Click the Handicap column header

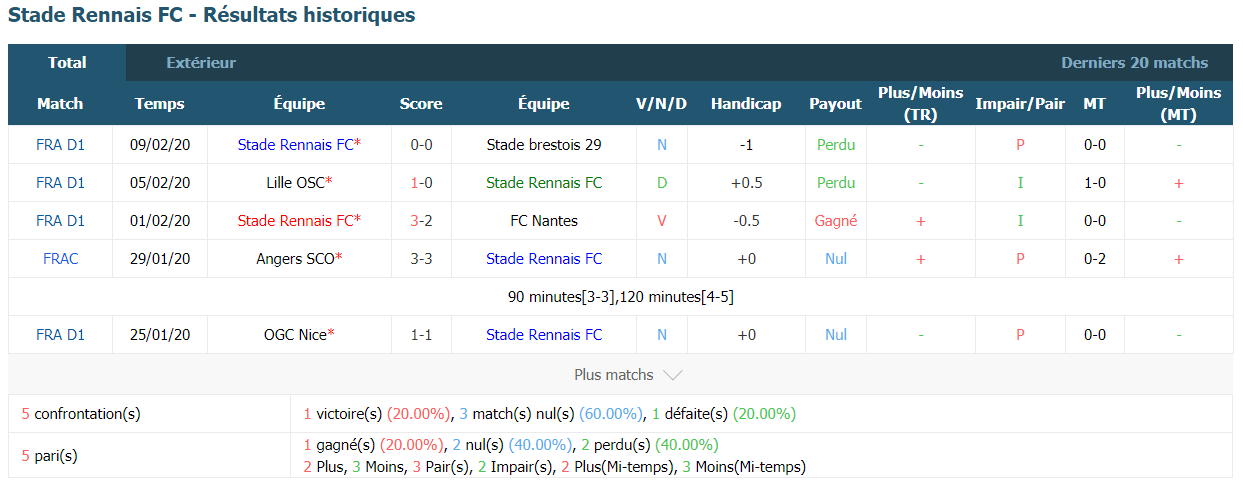click(746, 104)
